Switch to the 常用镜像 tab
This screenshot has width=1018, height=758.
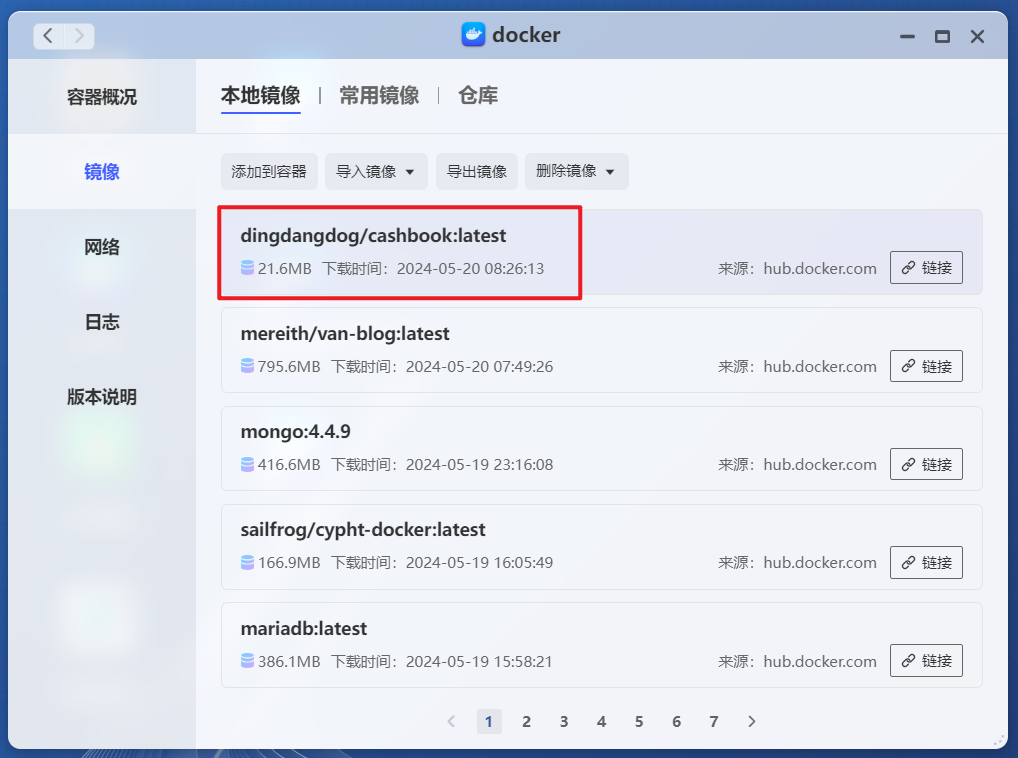coord(379,95)
